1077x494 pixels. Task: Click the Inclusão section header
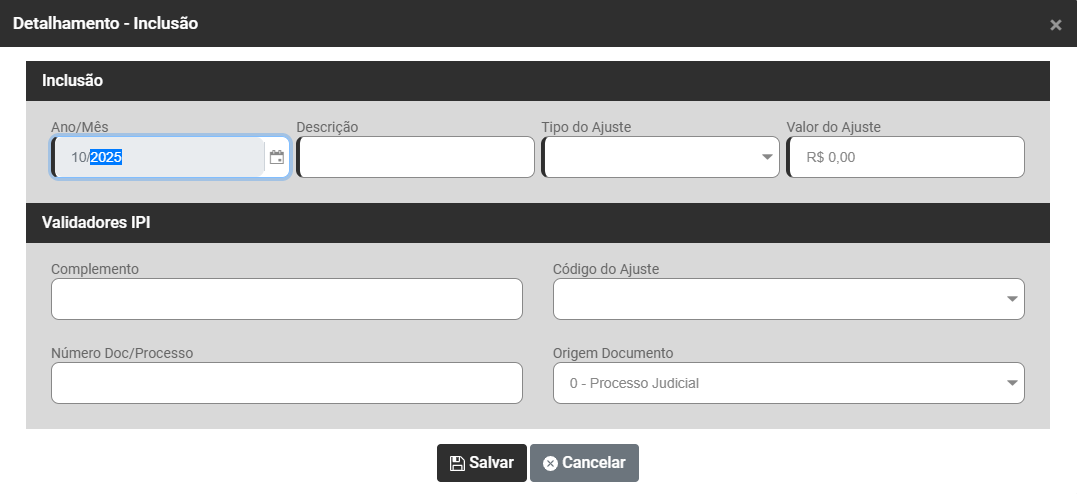(x=73, y=80)
